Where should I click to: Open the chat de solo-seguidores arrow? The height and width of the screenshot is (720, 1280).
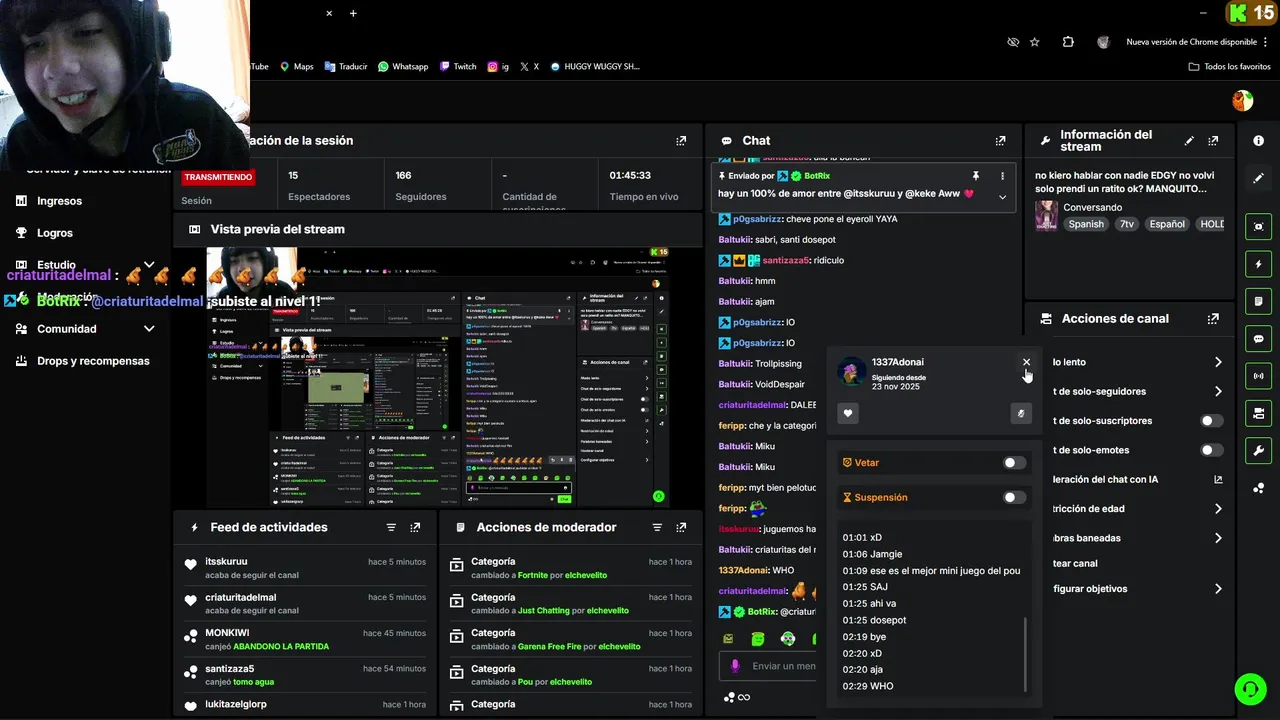pos(1218,392)
